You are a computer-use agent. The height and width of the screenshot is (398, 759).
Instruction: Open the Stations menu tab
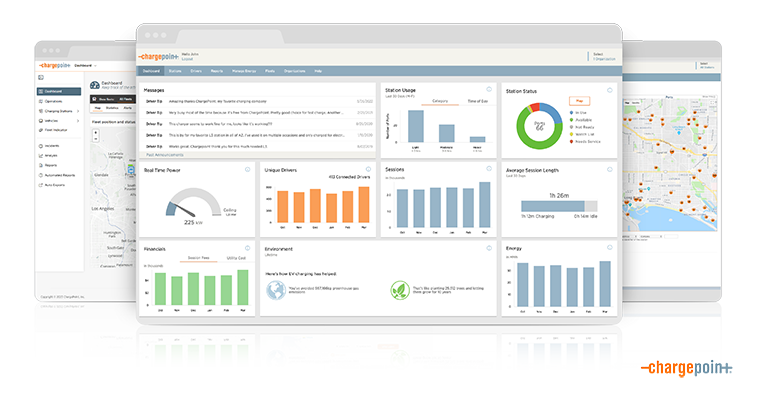point(175,71)
